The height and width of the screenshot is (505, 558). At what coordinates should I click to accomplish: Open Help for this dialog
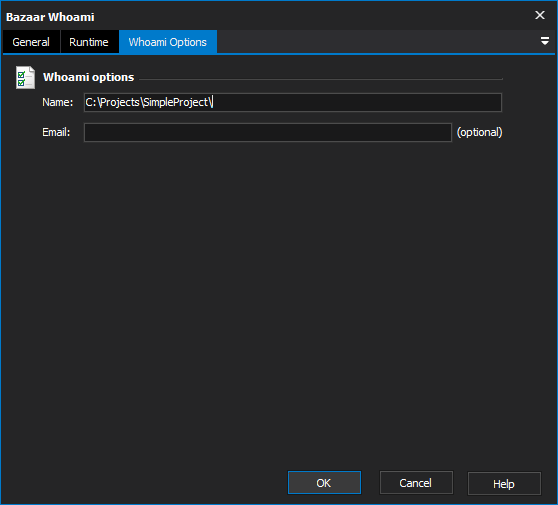tap(504, 483)
